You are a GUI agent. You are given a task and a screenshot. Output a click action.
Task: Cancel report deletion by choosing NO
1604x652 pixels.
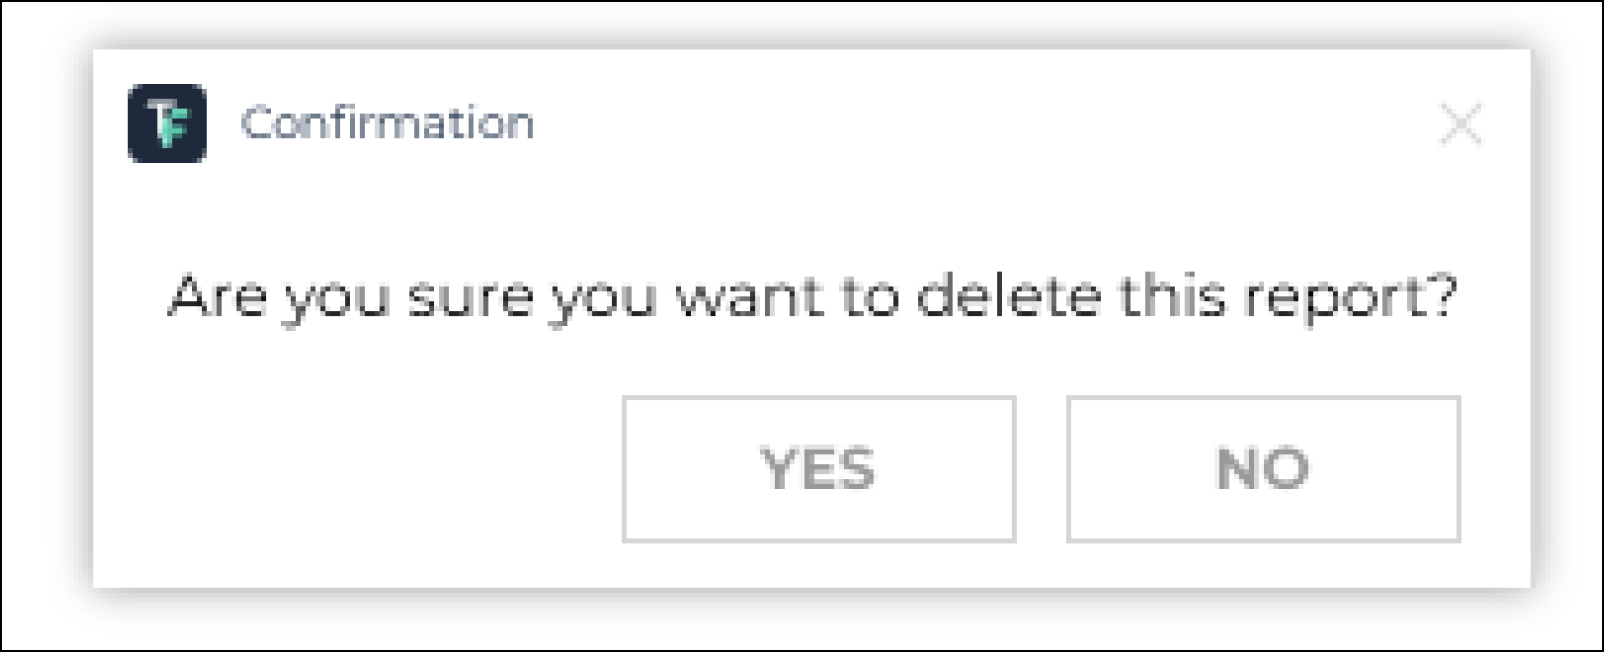pyautogui.click(x=1263, y=469)
